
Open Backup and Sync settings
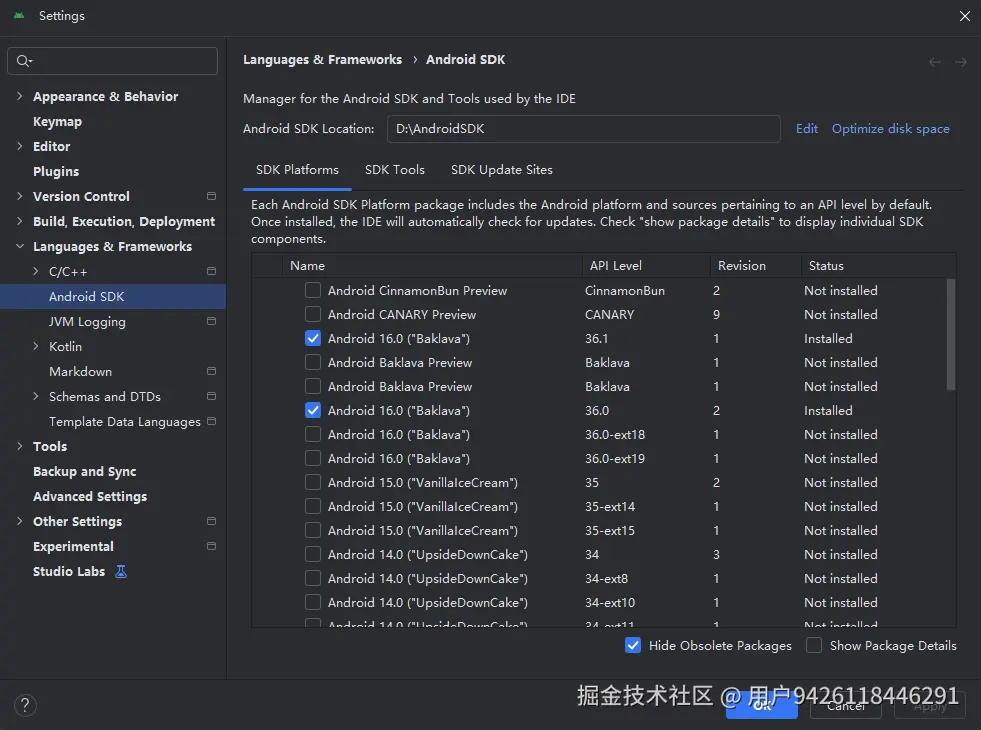[x=84, y=472]
